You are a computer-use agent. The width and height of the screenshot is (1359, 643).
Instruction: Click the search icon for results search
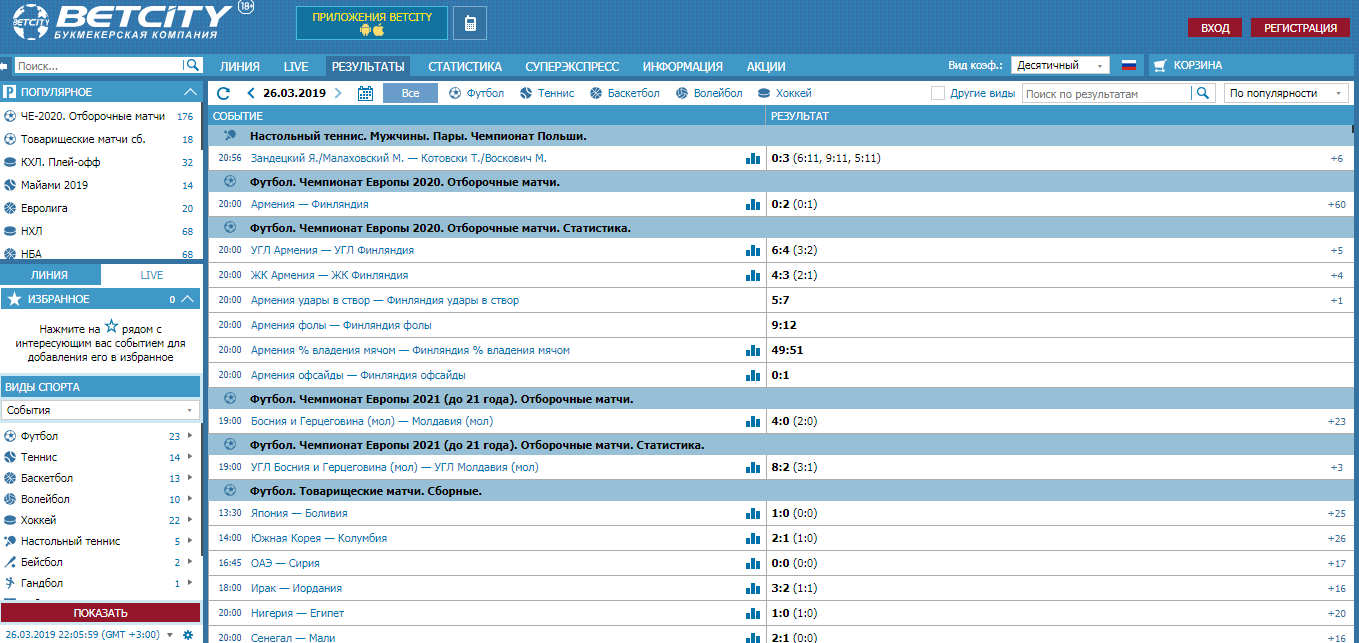coord(1203,93)
